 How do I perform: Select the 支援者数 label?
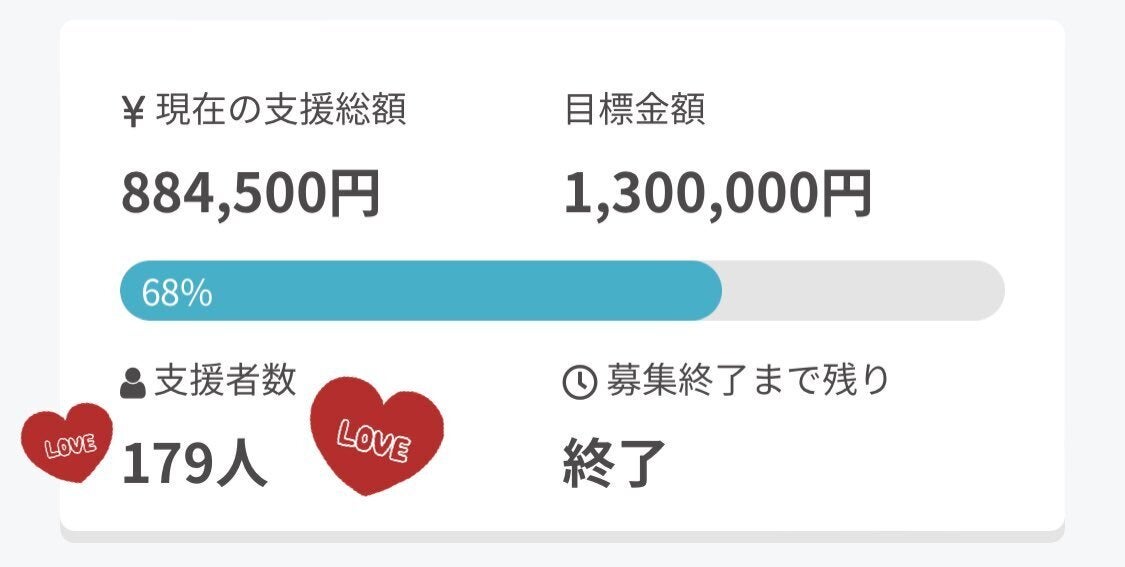pos(225,381)
